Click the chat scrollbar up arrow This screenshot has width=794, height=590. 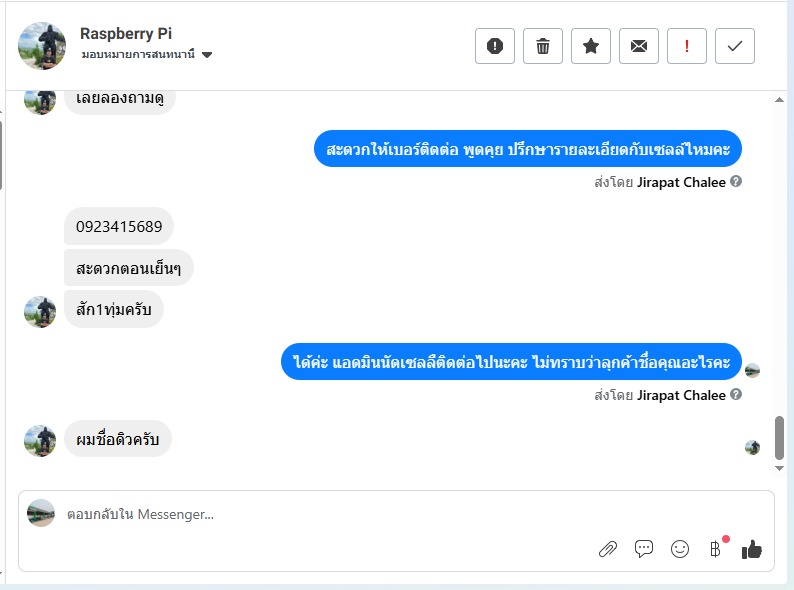pos(780,100)
